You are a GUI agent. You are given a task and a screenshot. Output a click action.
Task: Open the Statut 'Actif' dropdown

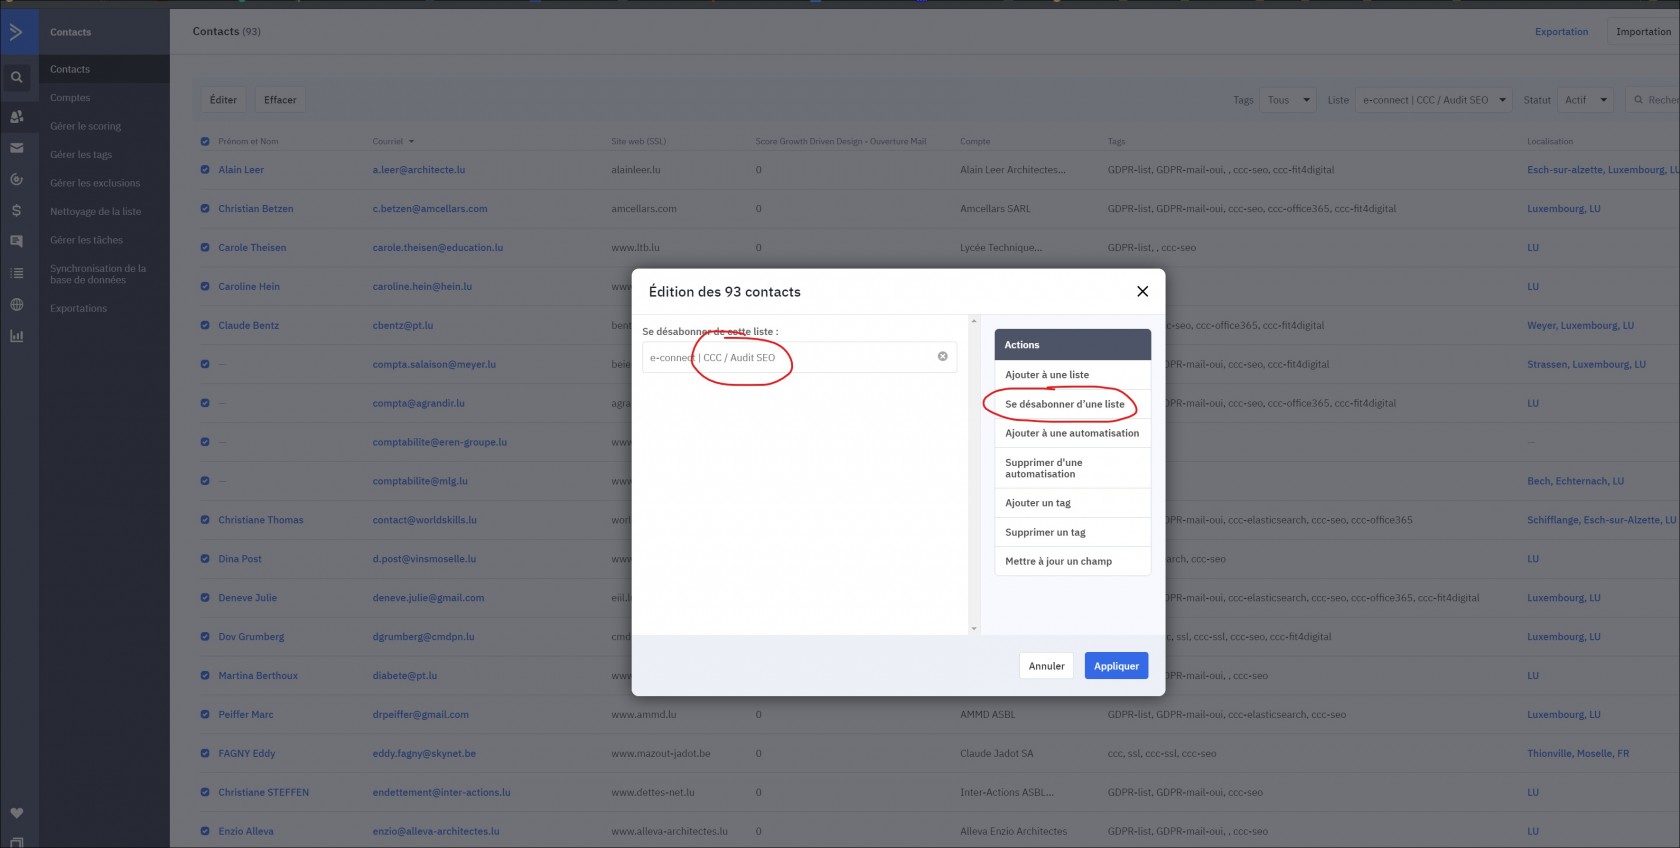(1585, 100)
